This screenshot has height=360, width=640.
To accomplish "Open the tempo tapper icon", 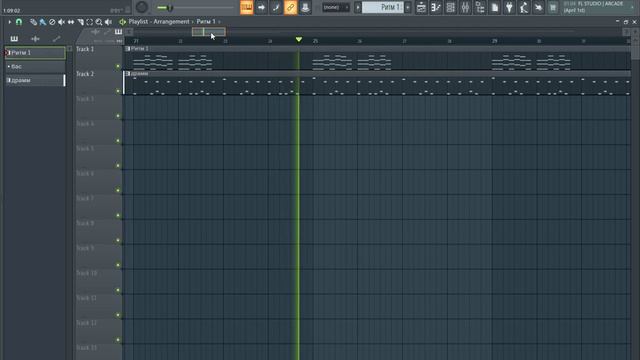I will click(x=524, y=7).
